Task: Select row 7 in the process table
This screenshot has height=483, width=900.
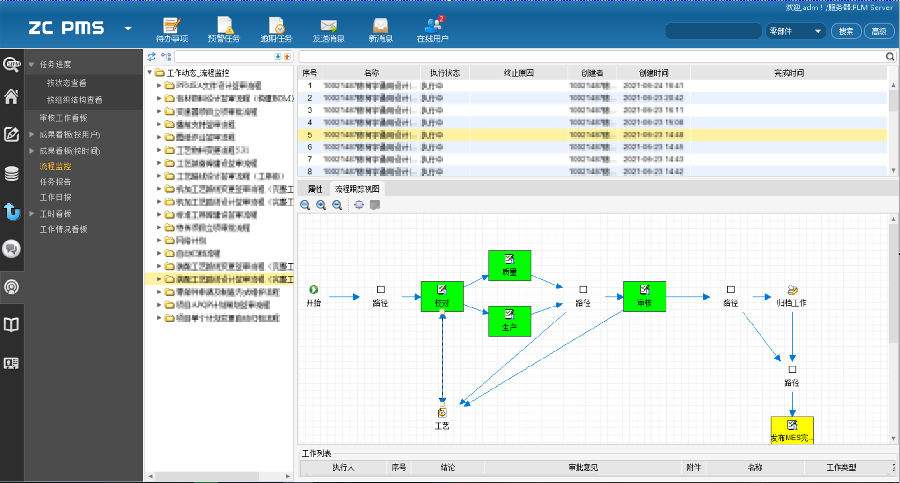Action: click(592, 159)
